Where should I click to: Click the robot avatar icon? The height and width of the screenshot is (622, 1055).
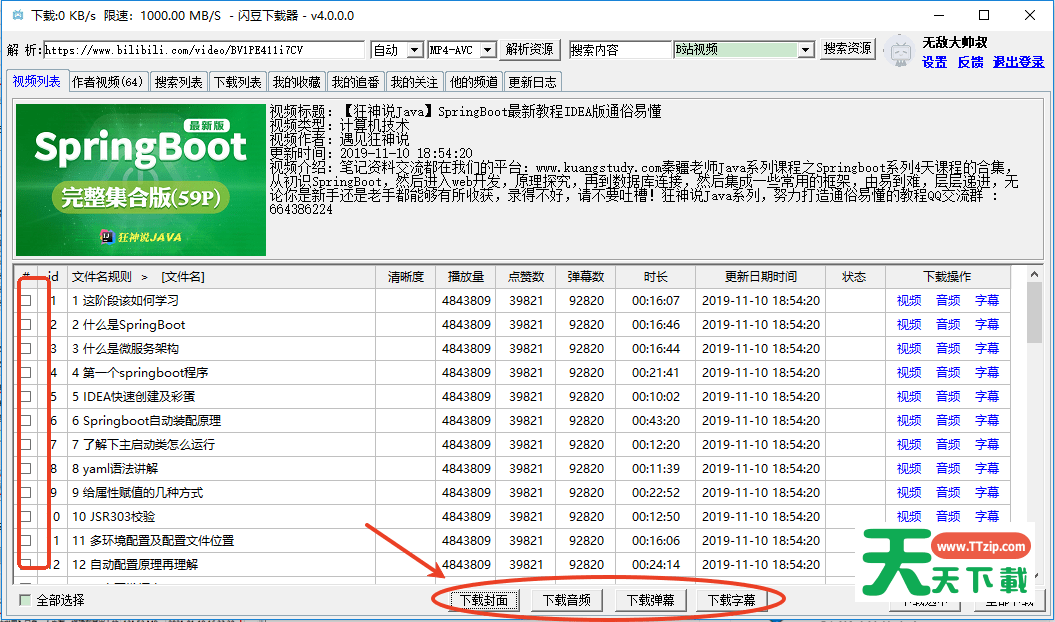[900, 53]
